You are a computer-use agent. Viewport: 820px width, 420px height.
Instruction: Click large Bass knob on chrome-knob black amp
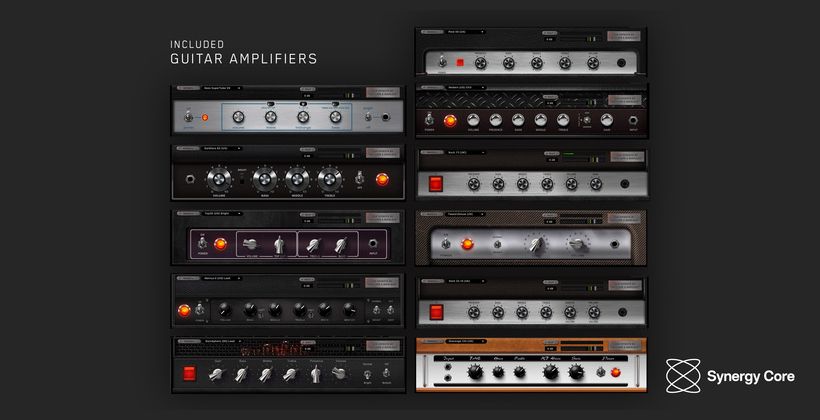click(x=265, y=179)
